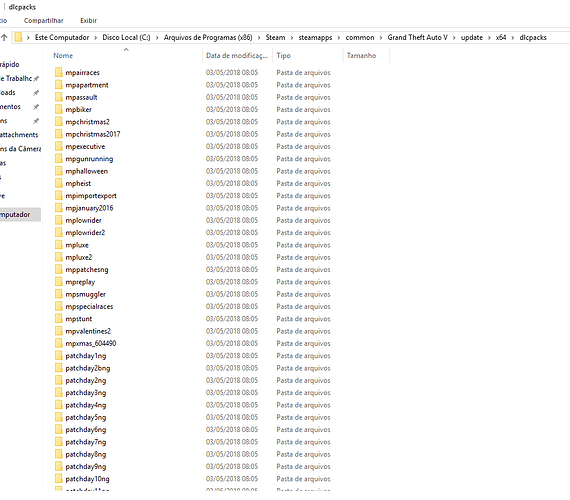Open the Compartilhar ribbon tab
Screen dimensions: 570x500
(44, 20)
